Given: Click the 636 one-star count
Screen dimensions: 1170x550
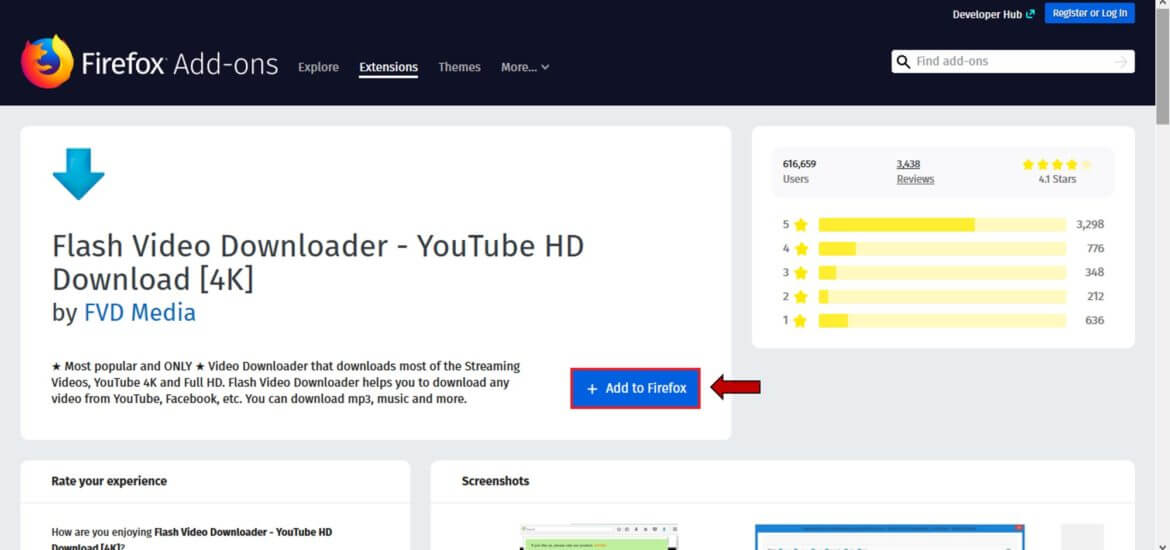Looking at the screenshot, I should pyautogui.click(x=1095, y=320).
